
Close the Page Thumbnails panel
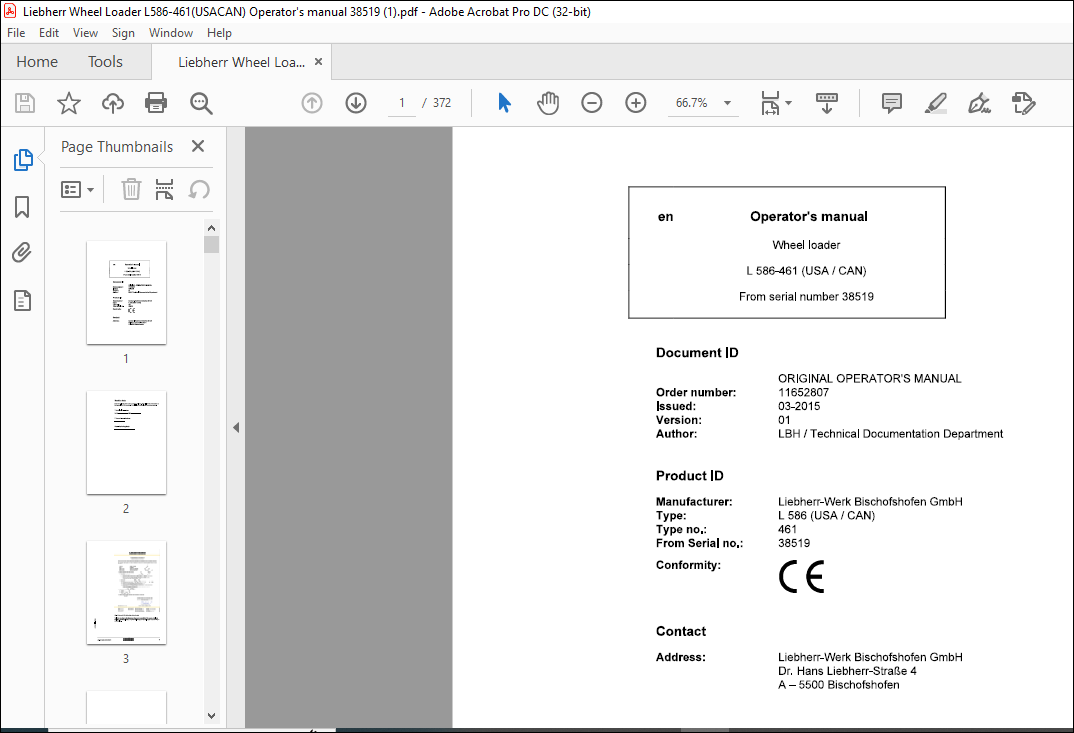[x=198, y=146]
